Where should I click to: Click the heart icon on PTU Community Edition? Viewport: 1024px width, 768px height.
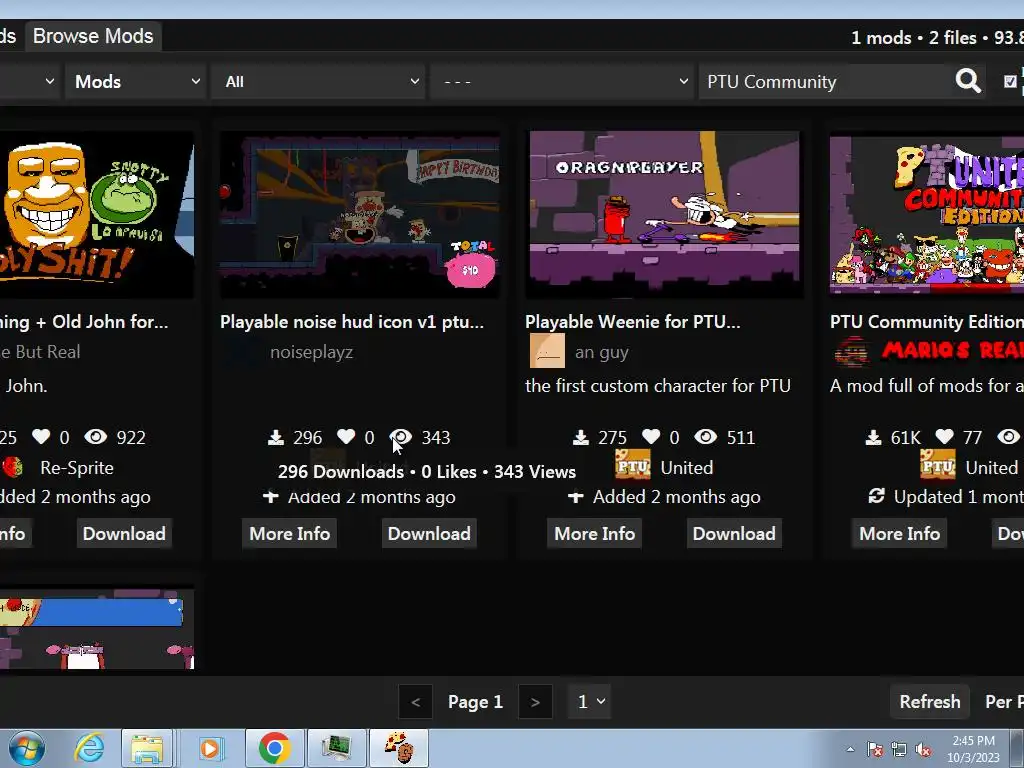[944, 436]
